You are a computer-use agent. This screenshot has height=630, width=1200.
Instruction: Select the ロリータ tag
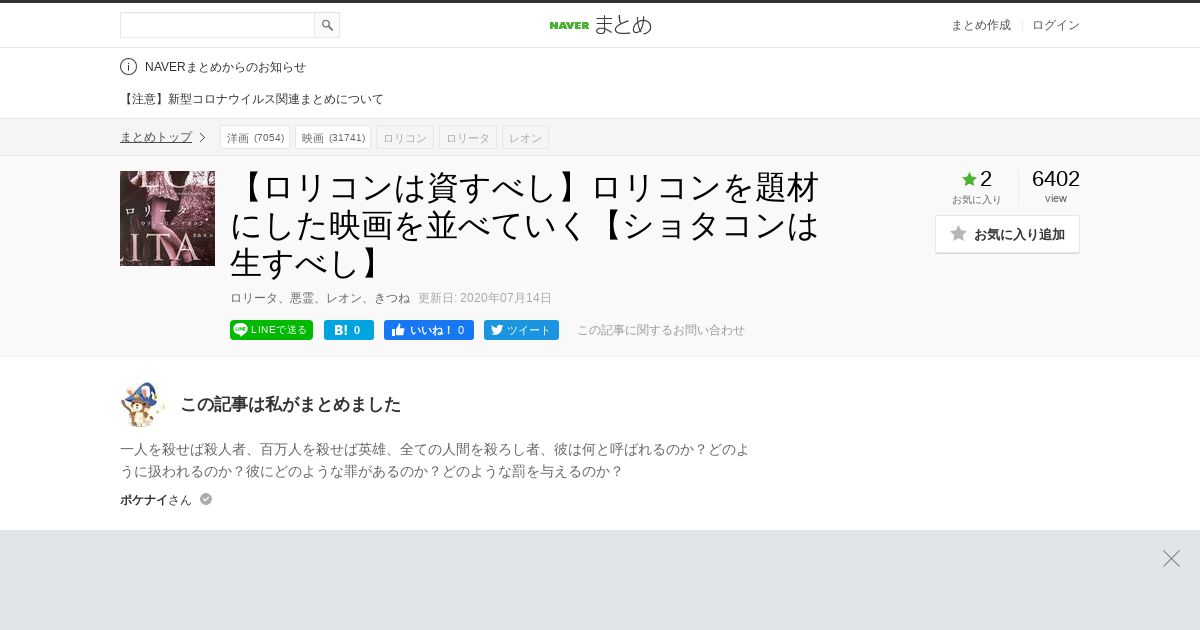(x=468, y=137)
